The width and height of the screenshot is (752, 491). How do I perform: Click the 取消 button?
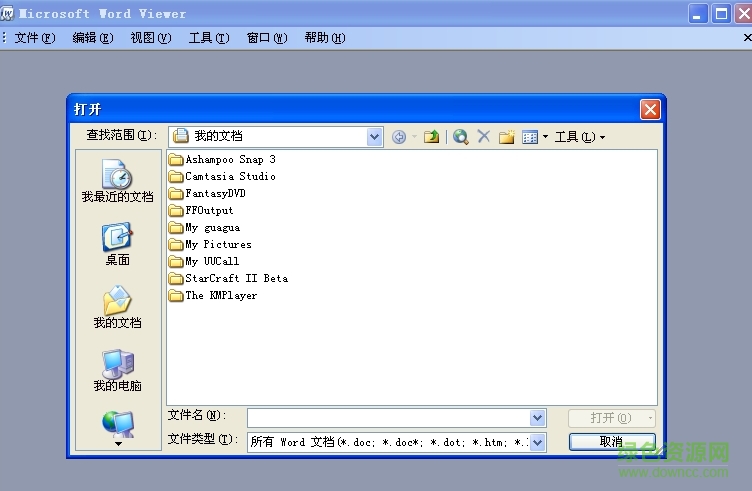point(611,441)
